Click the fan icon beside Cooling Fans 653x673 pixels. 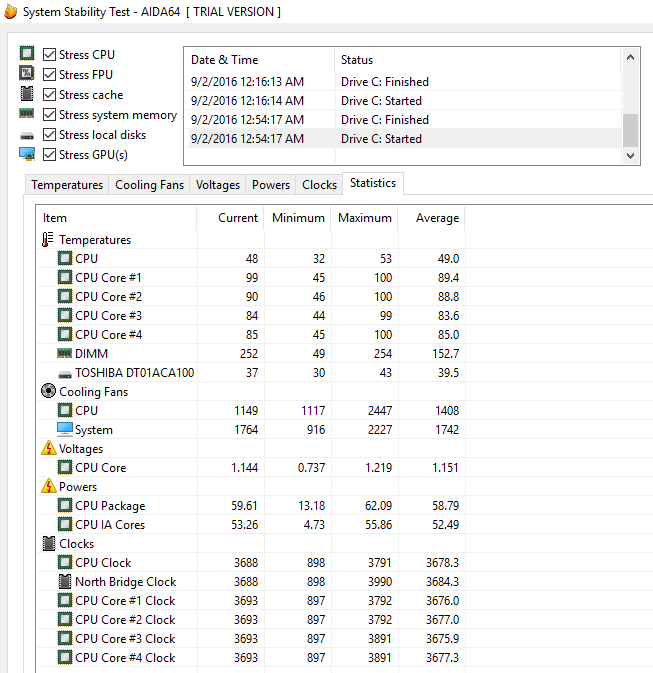[x=48, y=392]
